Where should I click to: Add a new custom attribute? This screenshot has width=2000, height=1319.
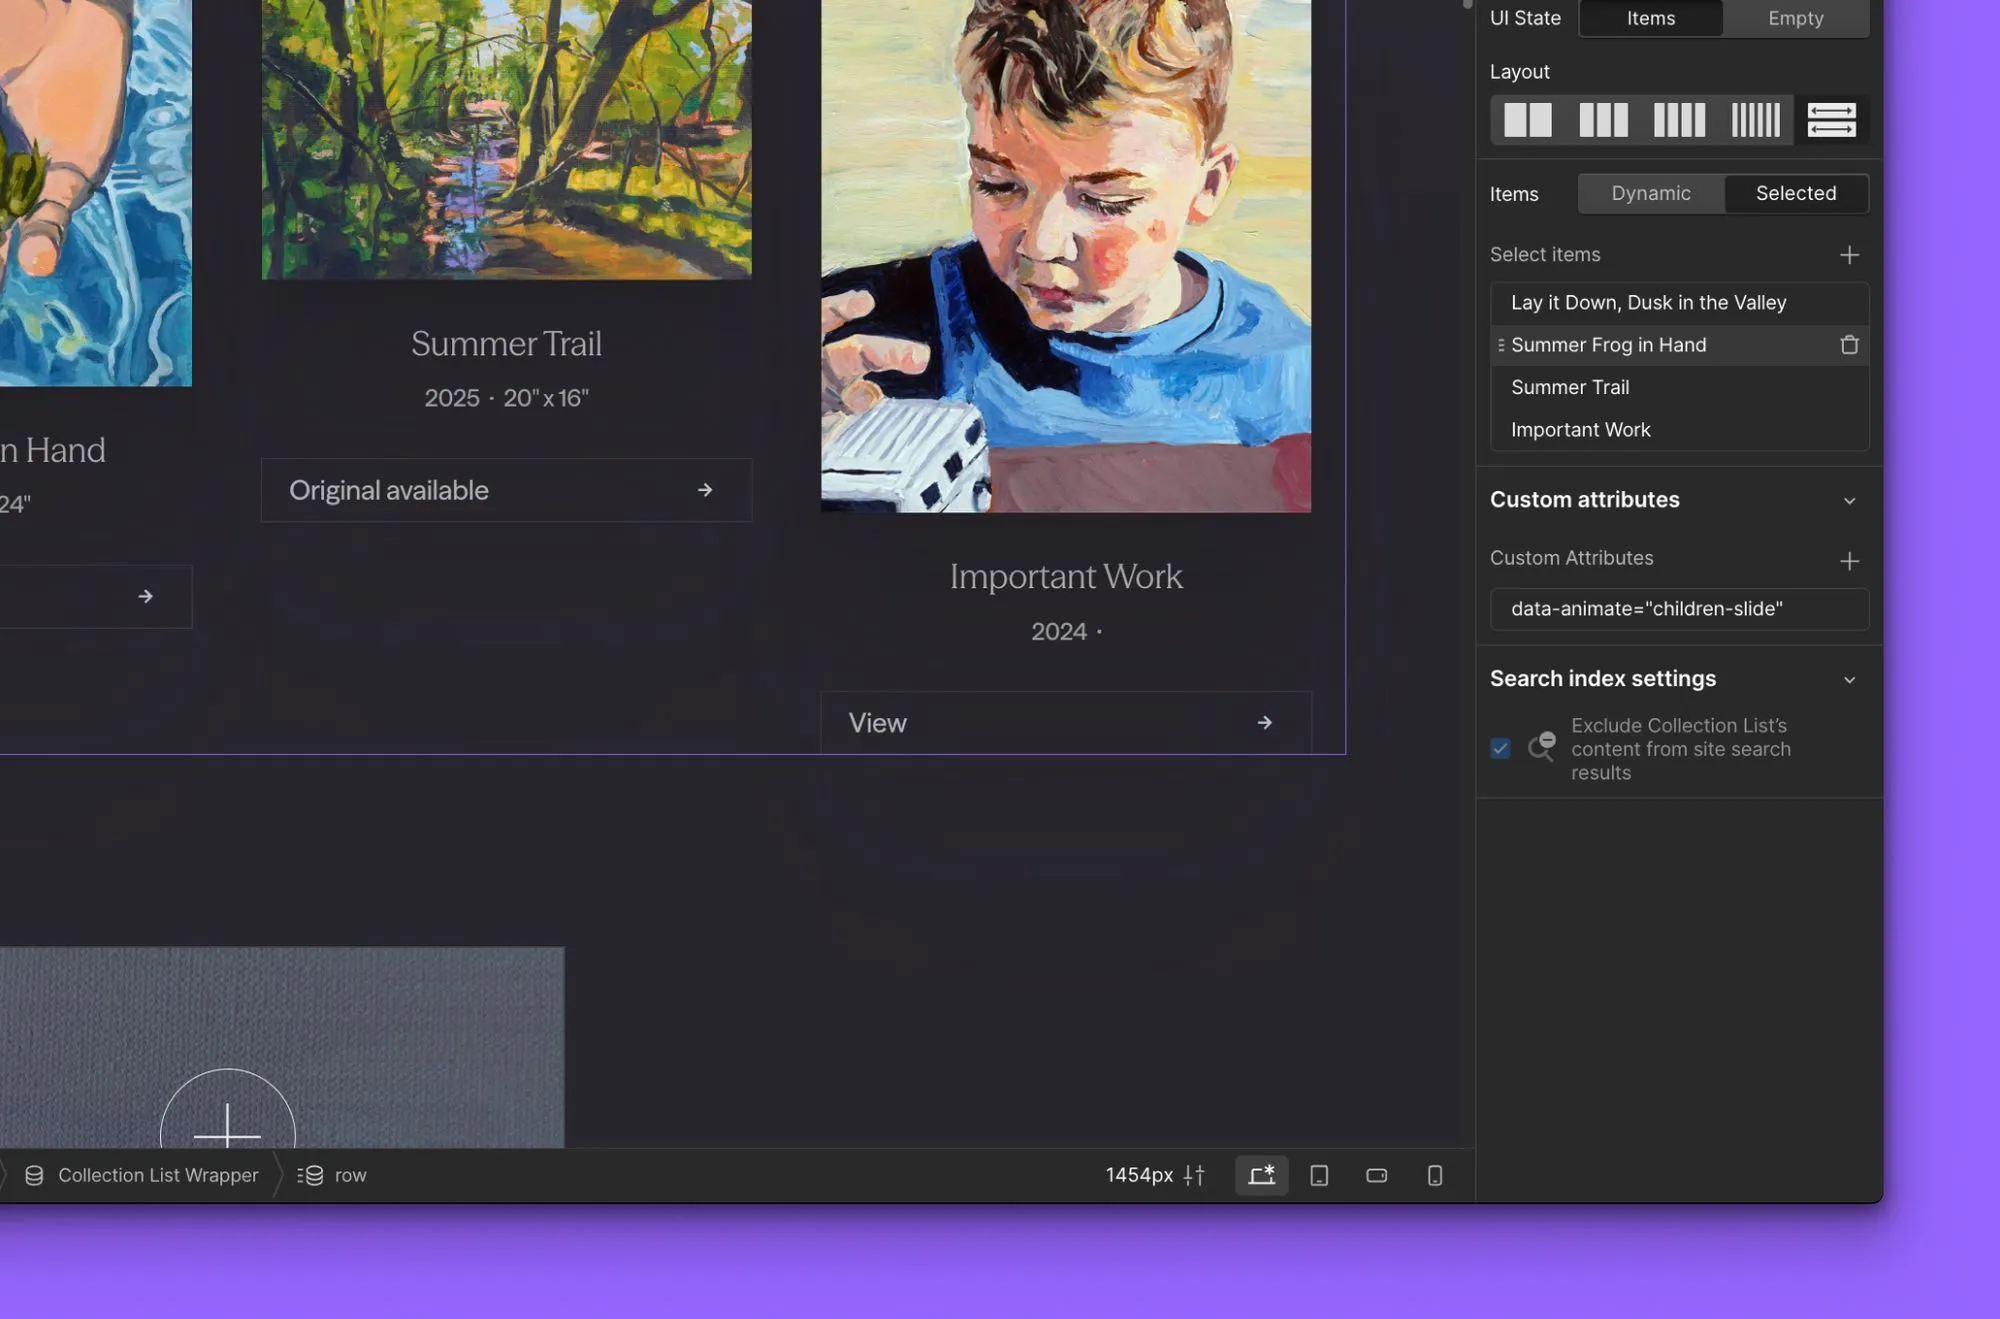pyautogui.click(x=1849, y=561)
